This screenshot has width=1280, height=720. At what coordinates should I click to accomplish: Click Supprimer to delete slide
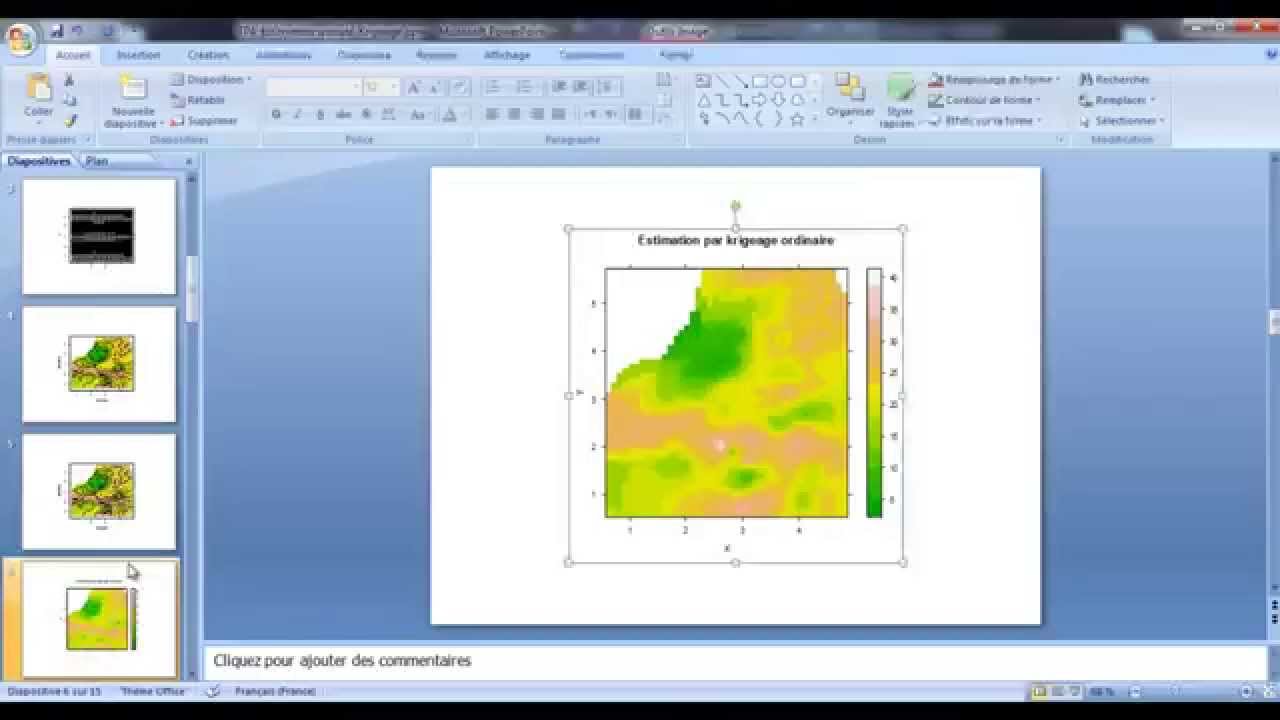(x=204, y=121)
